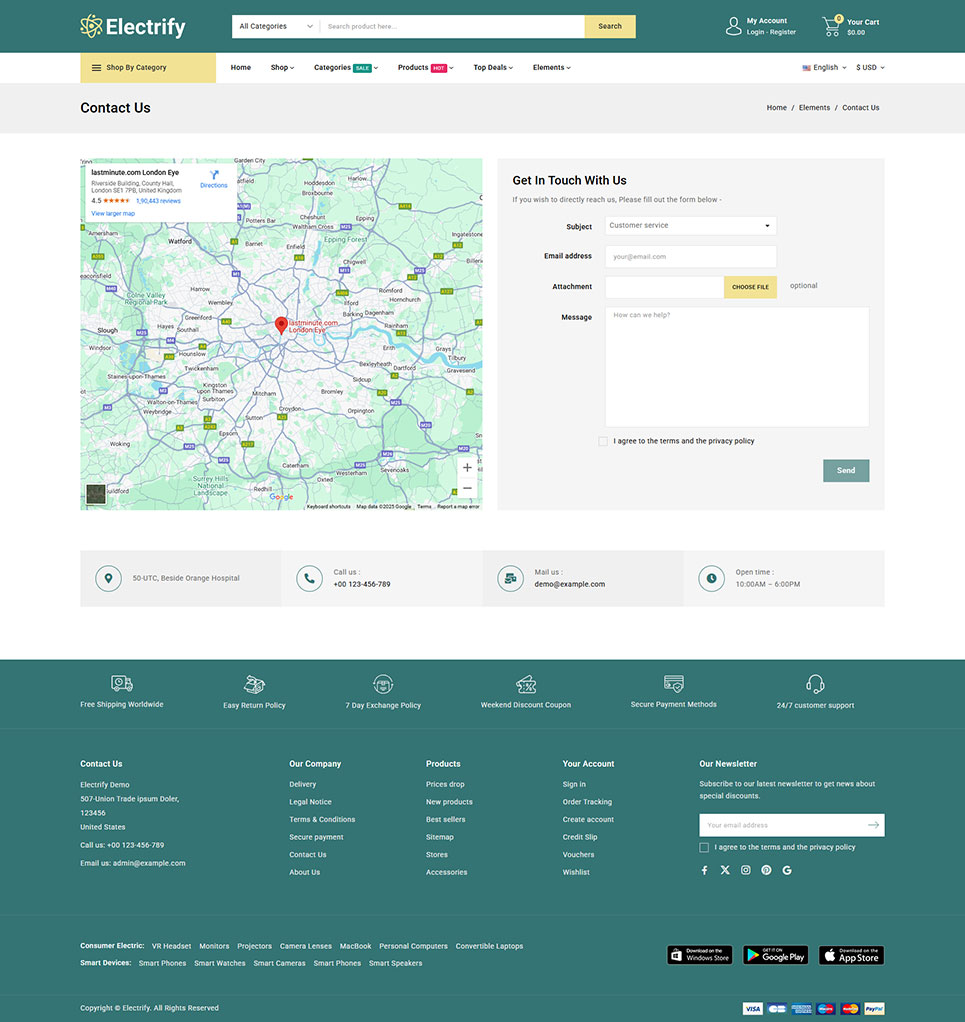Open the View larger map link
The width and height of the screenshot is (965, 1022).
click(113, 214)
